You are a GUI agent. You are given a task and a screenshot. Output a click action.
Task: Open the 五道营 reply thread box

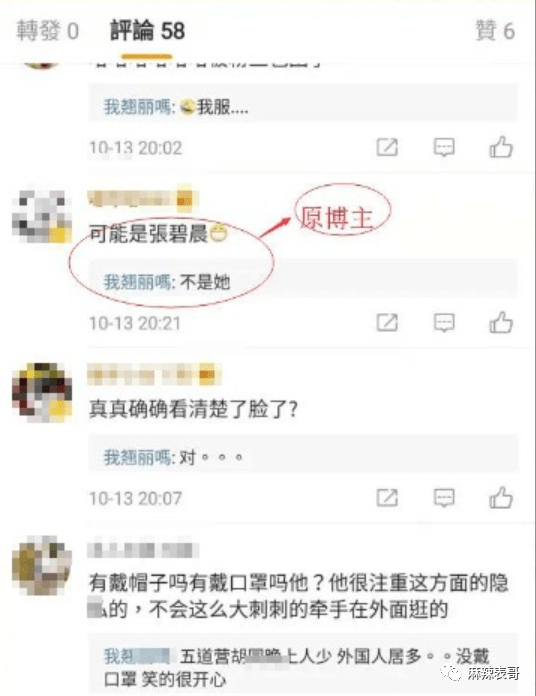(303, 667)
